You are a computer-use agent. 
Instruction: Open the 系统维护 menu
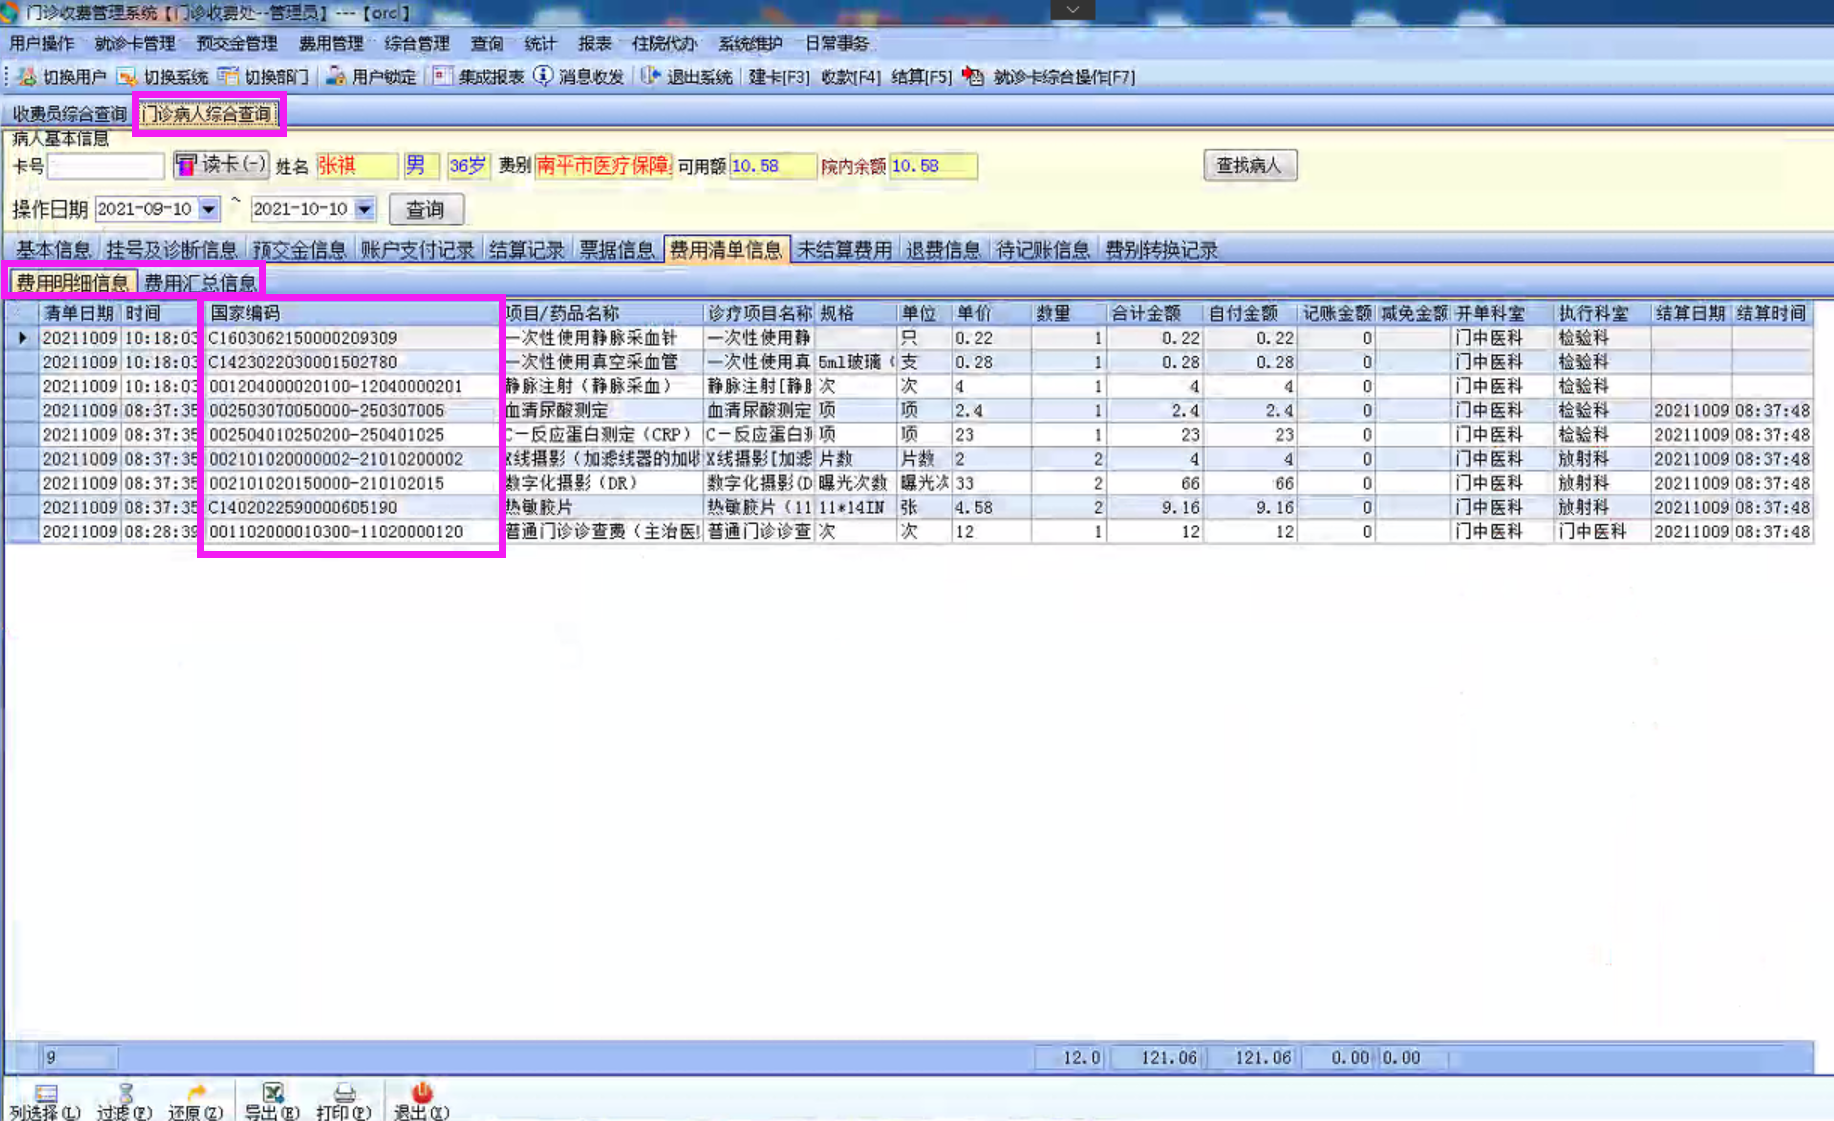click(x=751, y=43)
